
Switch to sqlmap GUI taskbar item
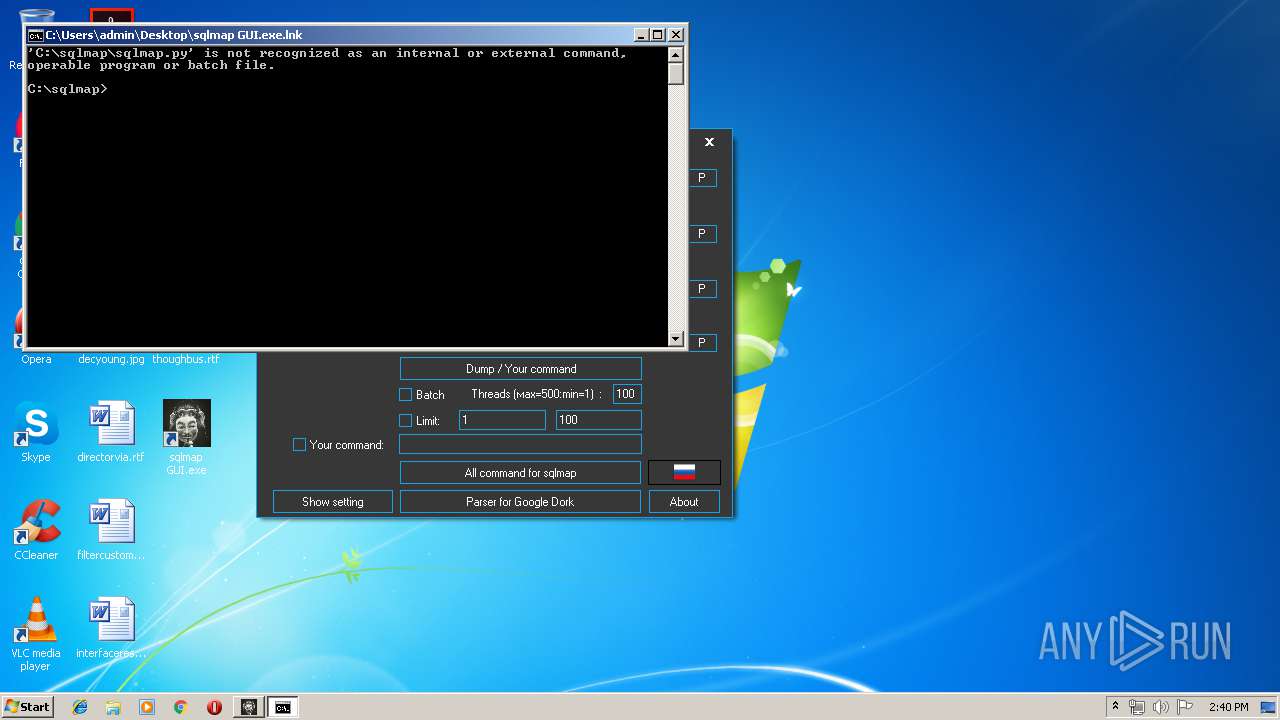point(249,707)
